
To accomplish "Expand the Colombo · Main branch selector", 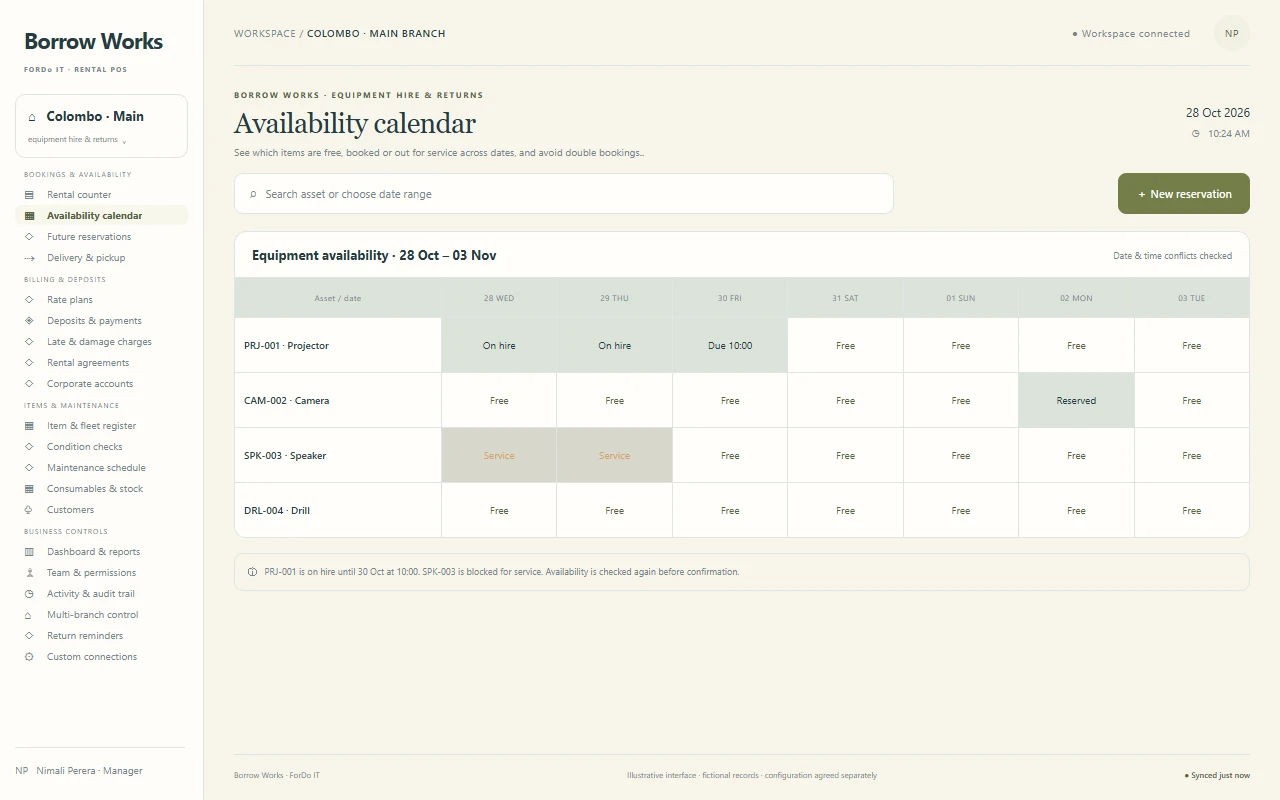I will tap(101, 126).
